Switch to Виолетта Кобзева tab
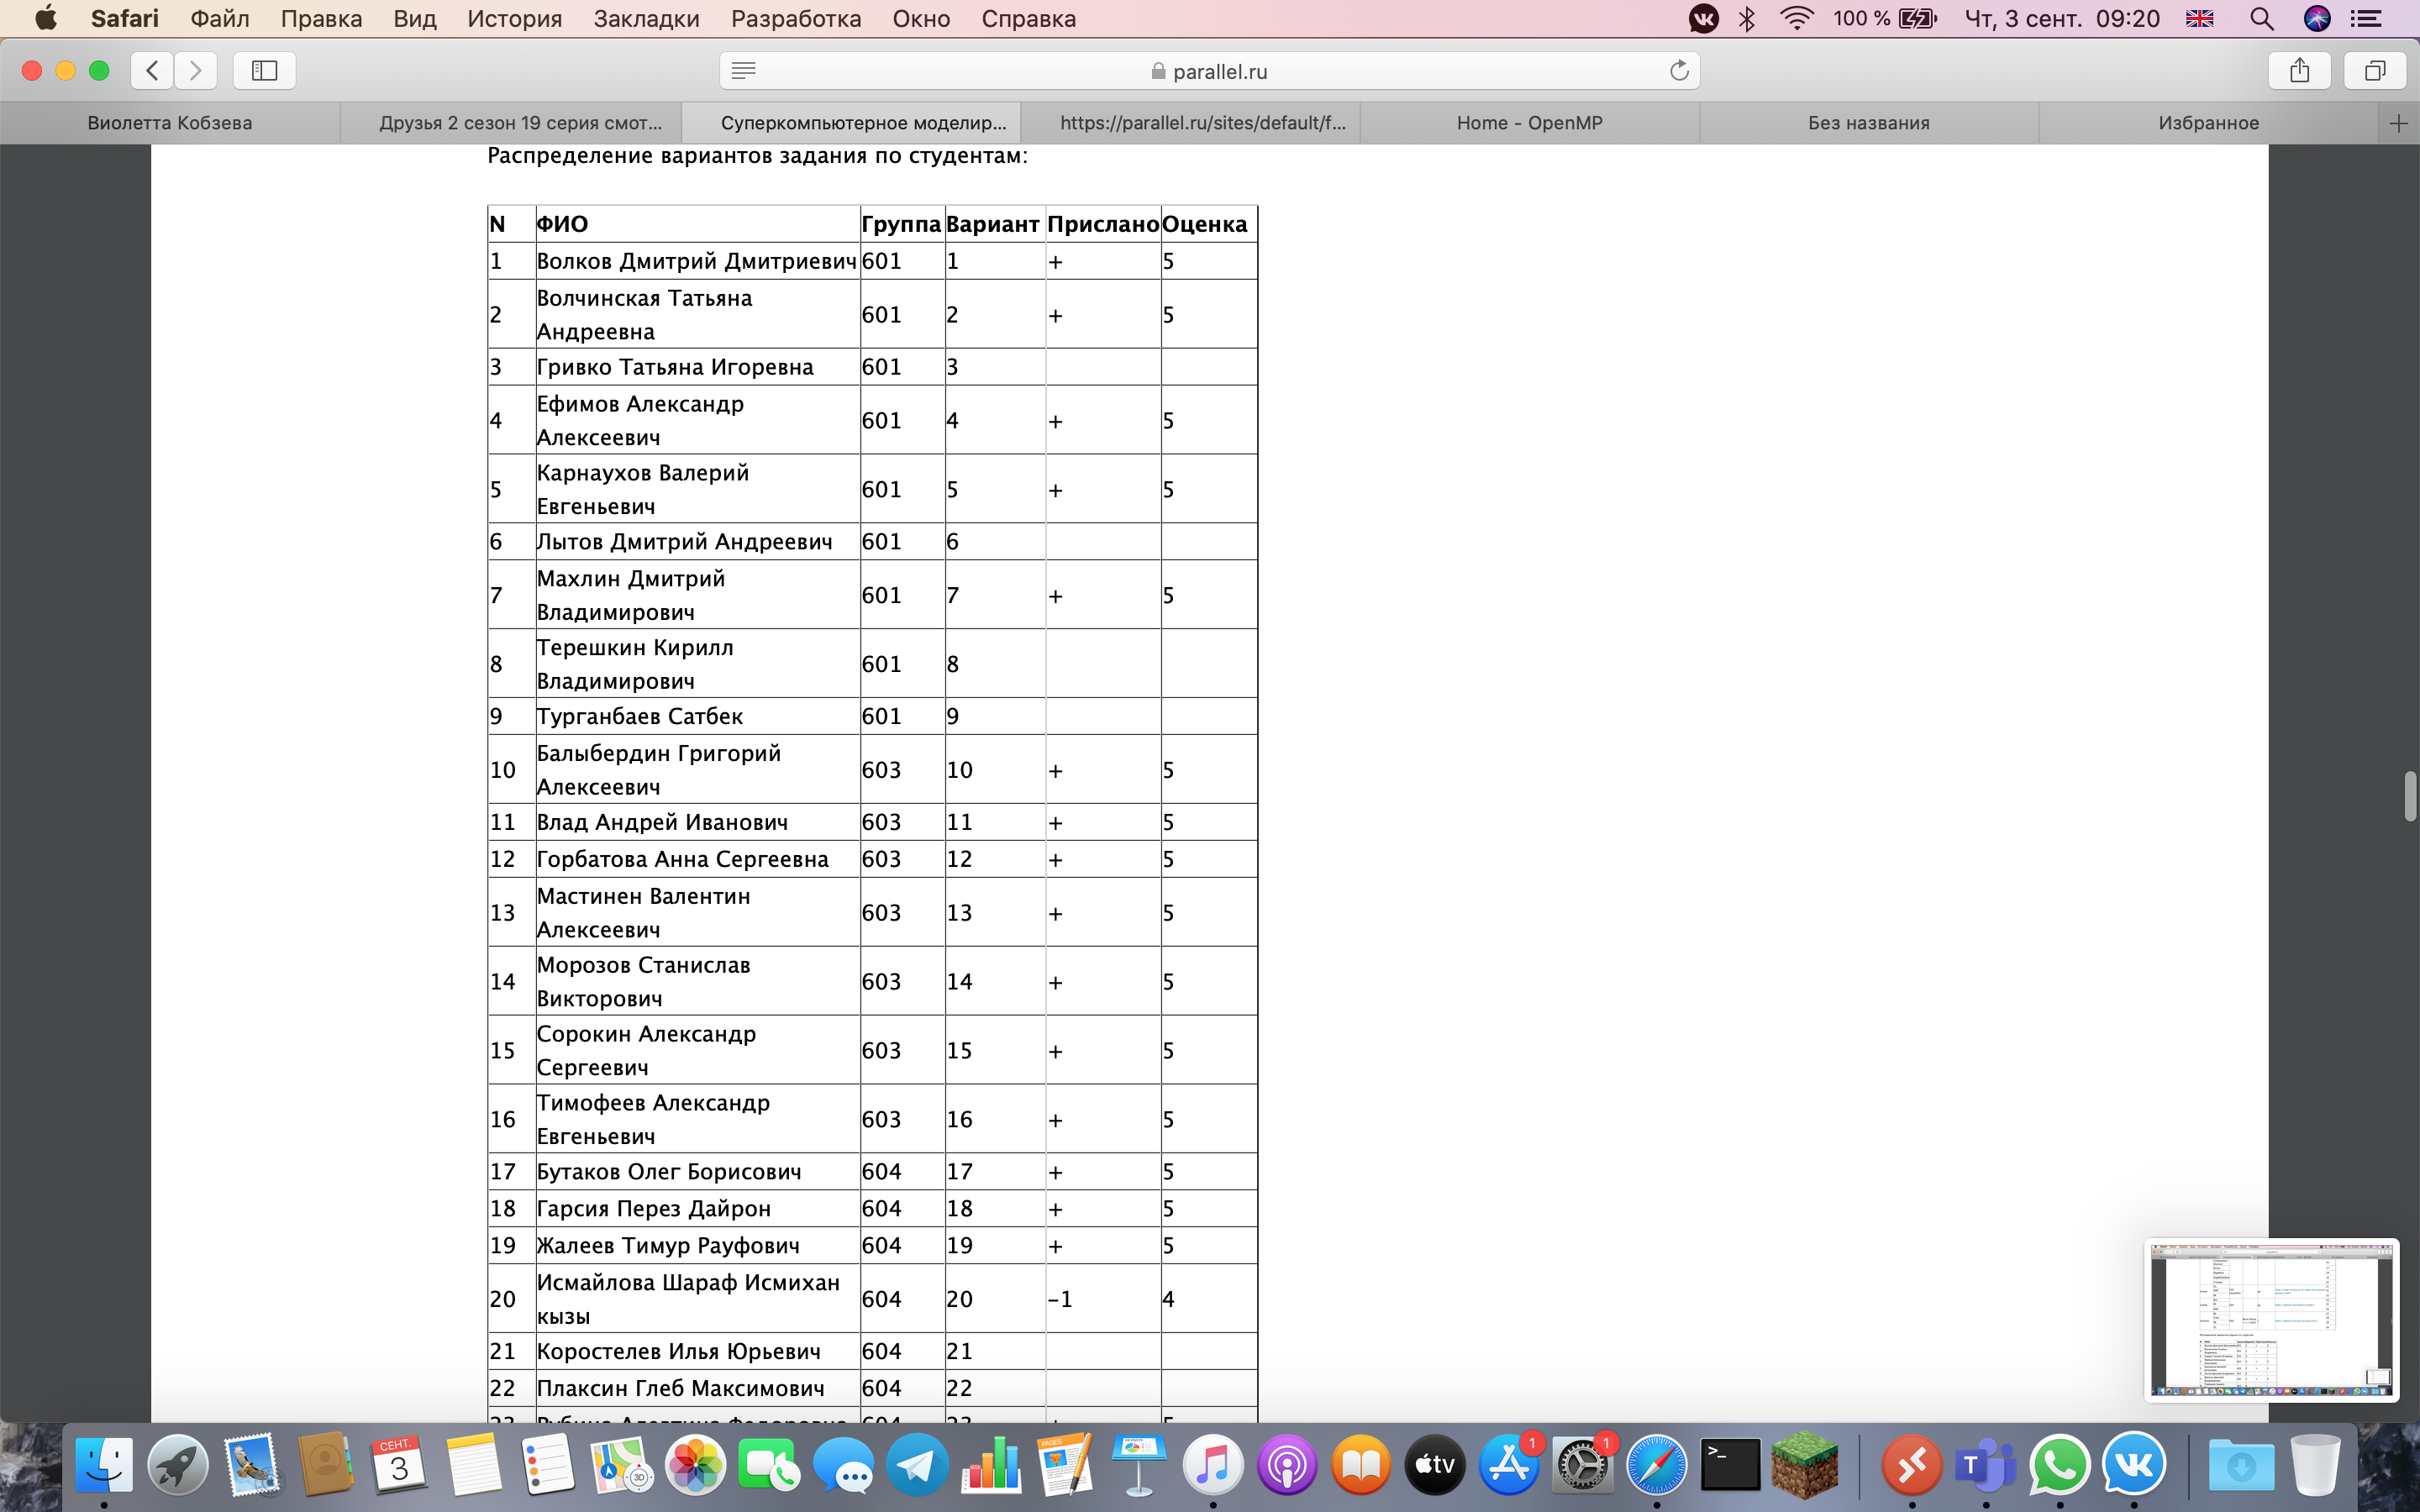The image size is (2420, 1512). 170,123
